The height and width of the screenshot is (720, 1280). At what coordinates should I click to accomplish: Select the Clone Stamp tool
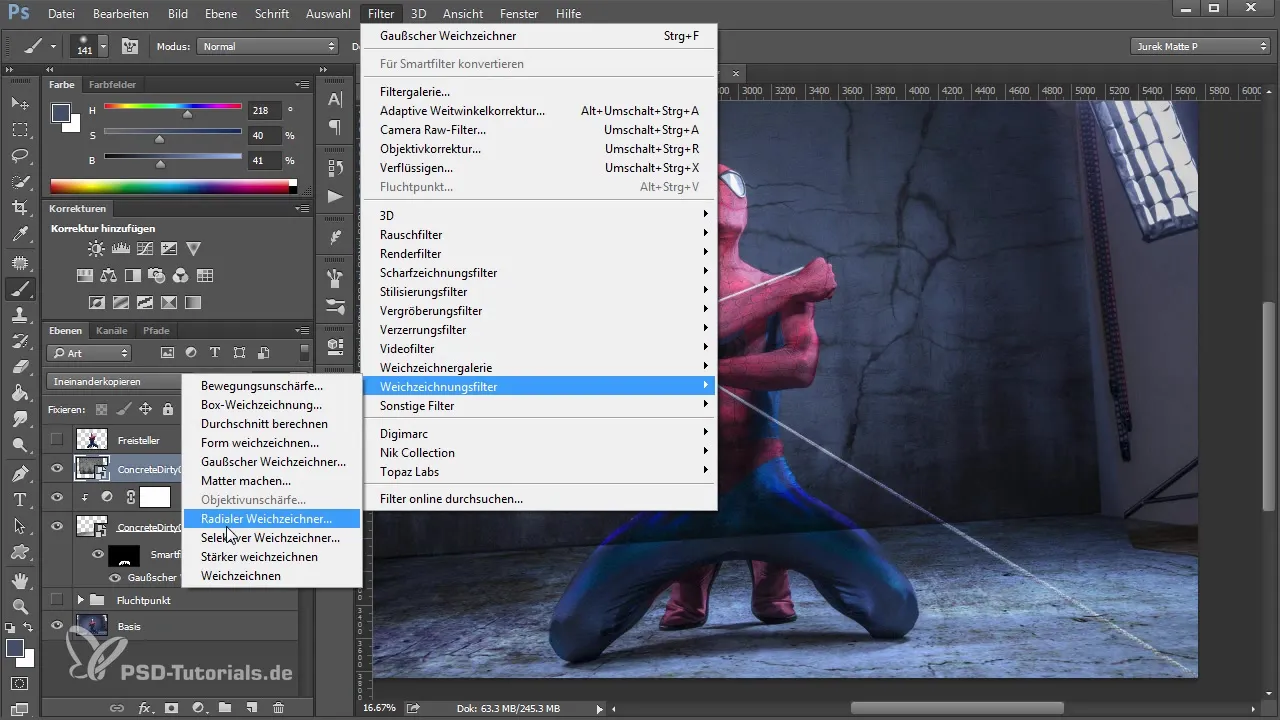(19, 315)
